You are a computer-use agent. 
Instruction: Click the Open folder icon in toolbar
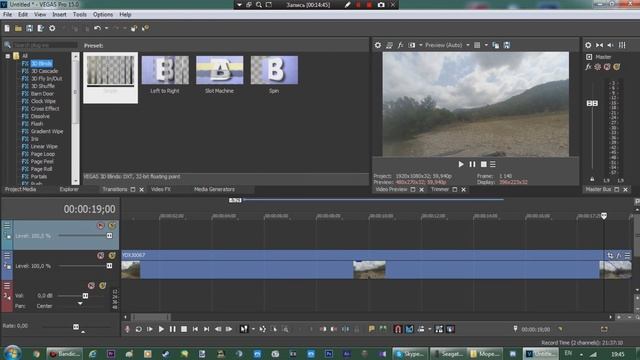click(x=18, y=29)
